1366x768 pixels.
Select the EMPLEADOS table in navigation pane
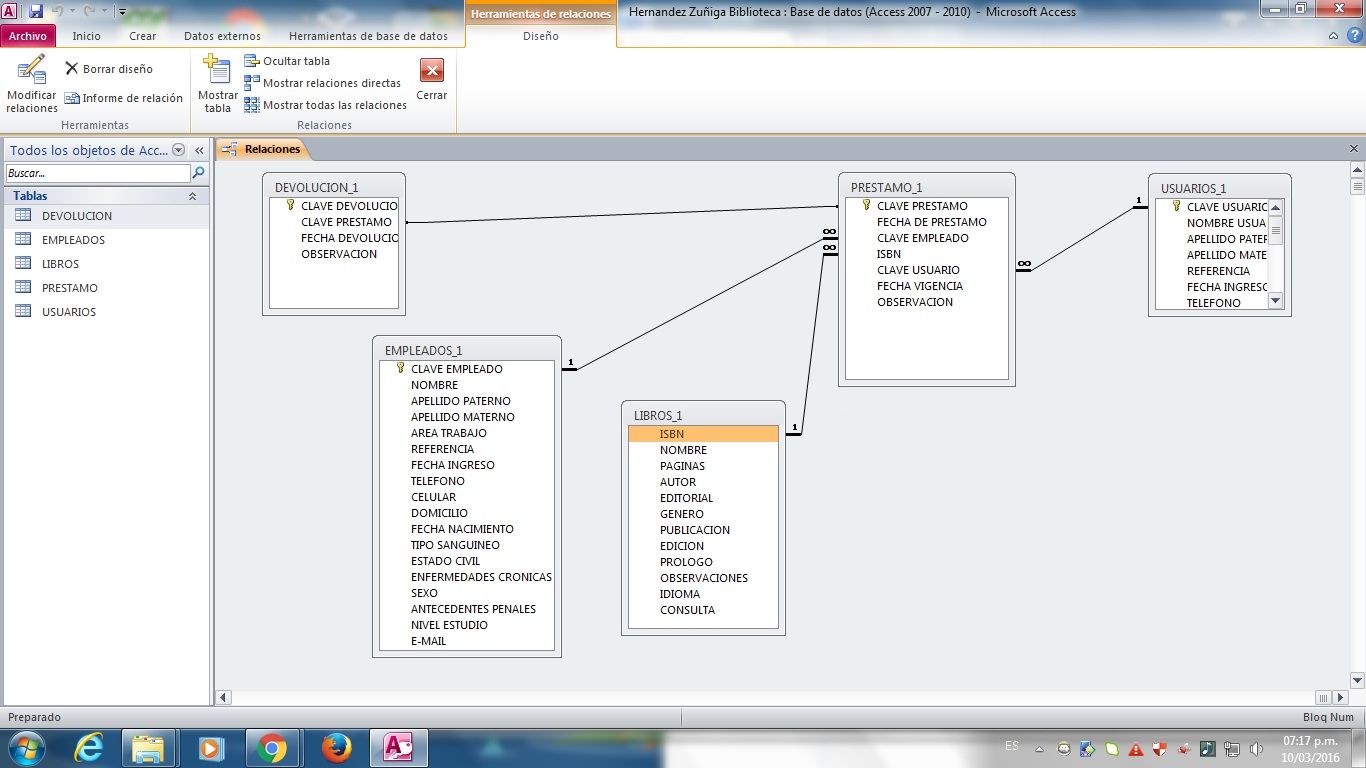[x=72, y=240]
